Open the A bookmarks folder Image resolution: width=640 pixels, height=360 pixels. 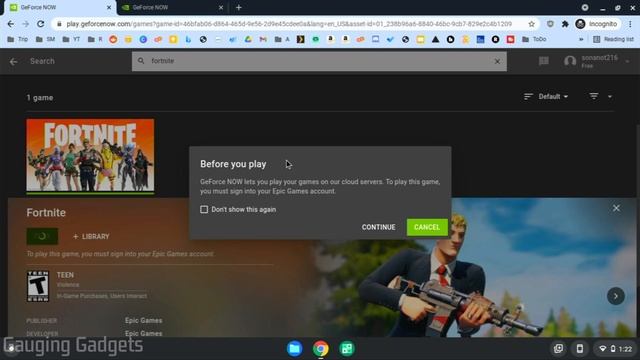click(x=282, y=39)
